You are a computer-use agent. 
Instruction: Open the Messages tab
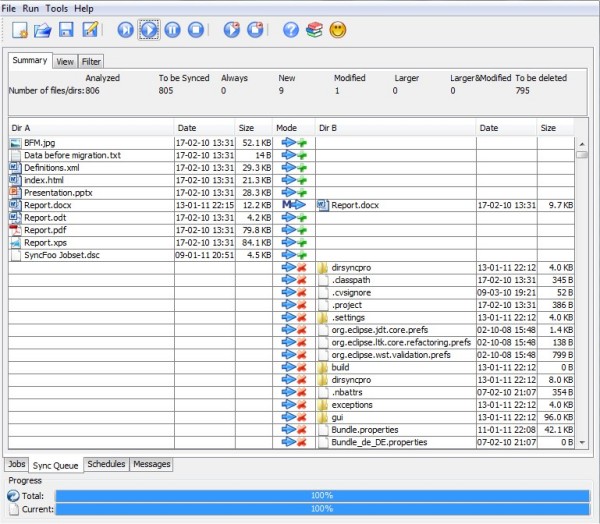152,464
